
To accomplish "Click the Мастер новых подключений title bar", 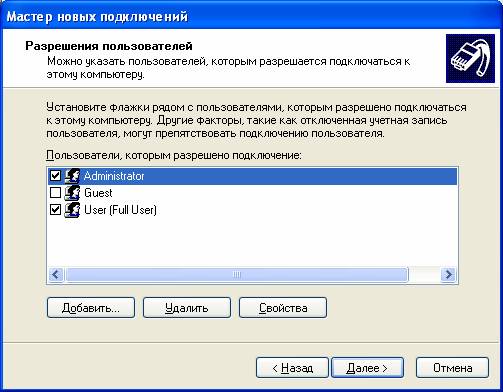I will coord(251,16).
